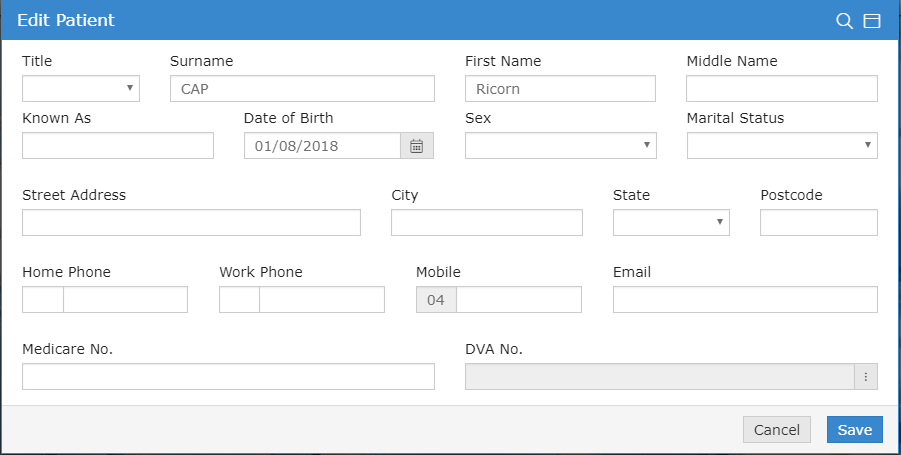Focus the First Name field with Ricorn

tap(560, 88)
